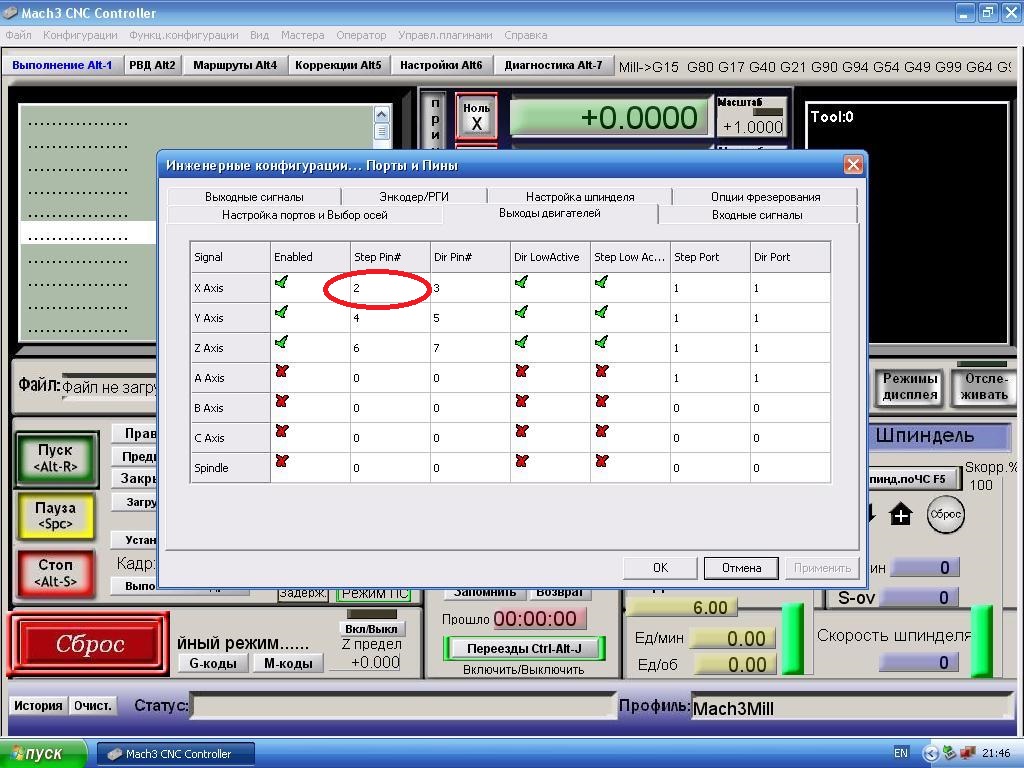This screenshot has height=768, width=1024.
Task: Click Ноль X zero button
Action: pos(476,118)
